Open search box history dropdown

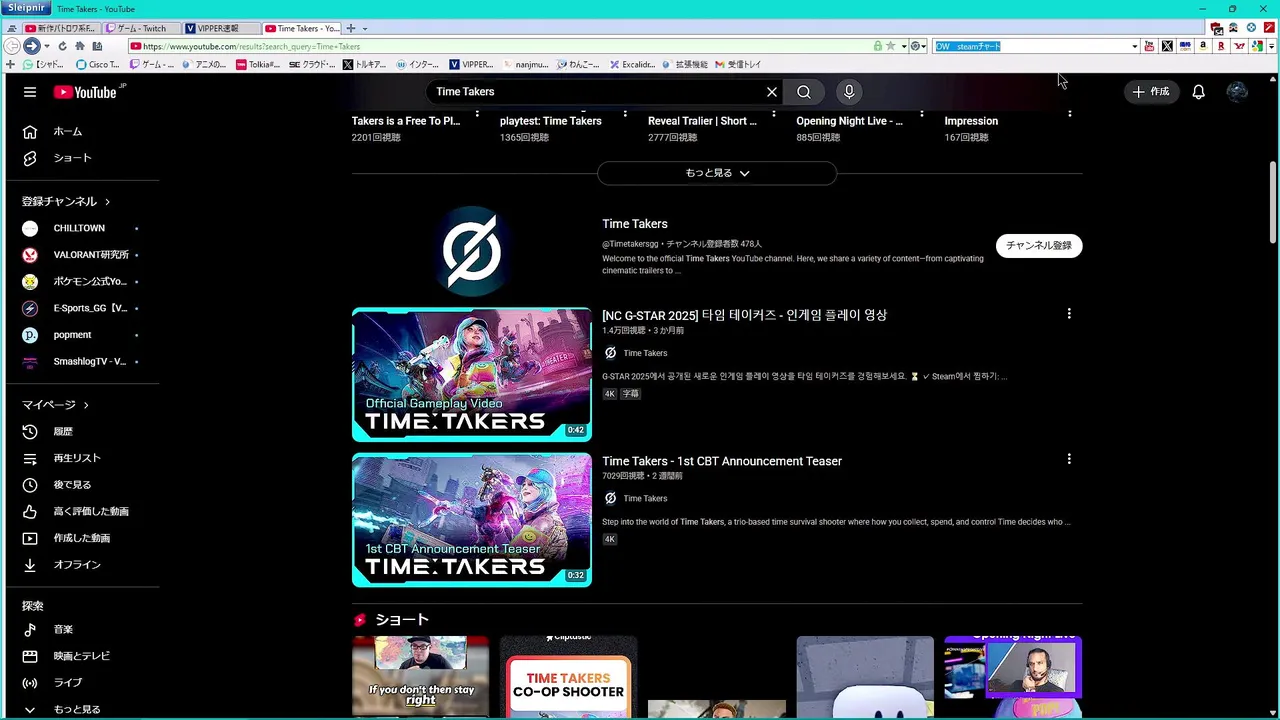point(1134,46)
